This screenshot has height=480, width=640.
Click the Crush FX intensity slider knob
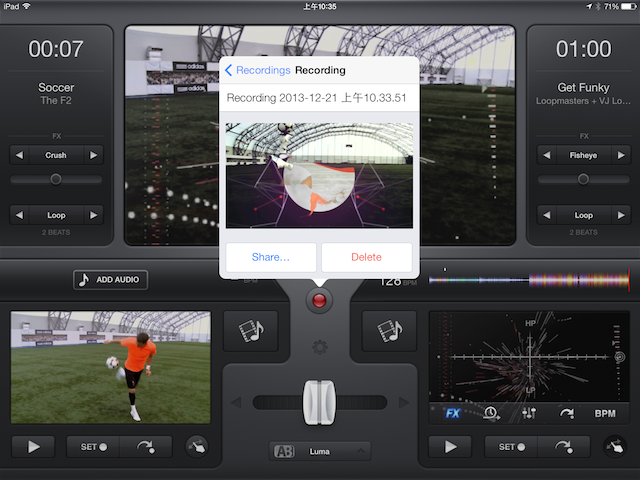coord(55,179)
